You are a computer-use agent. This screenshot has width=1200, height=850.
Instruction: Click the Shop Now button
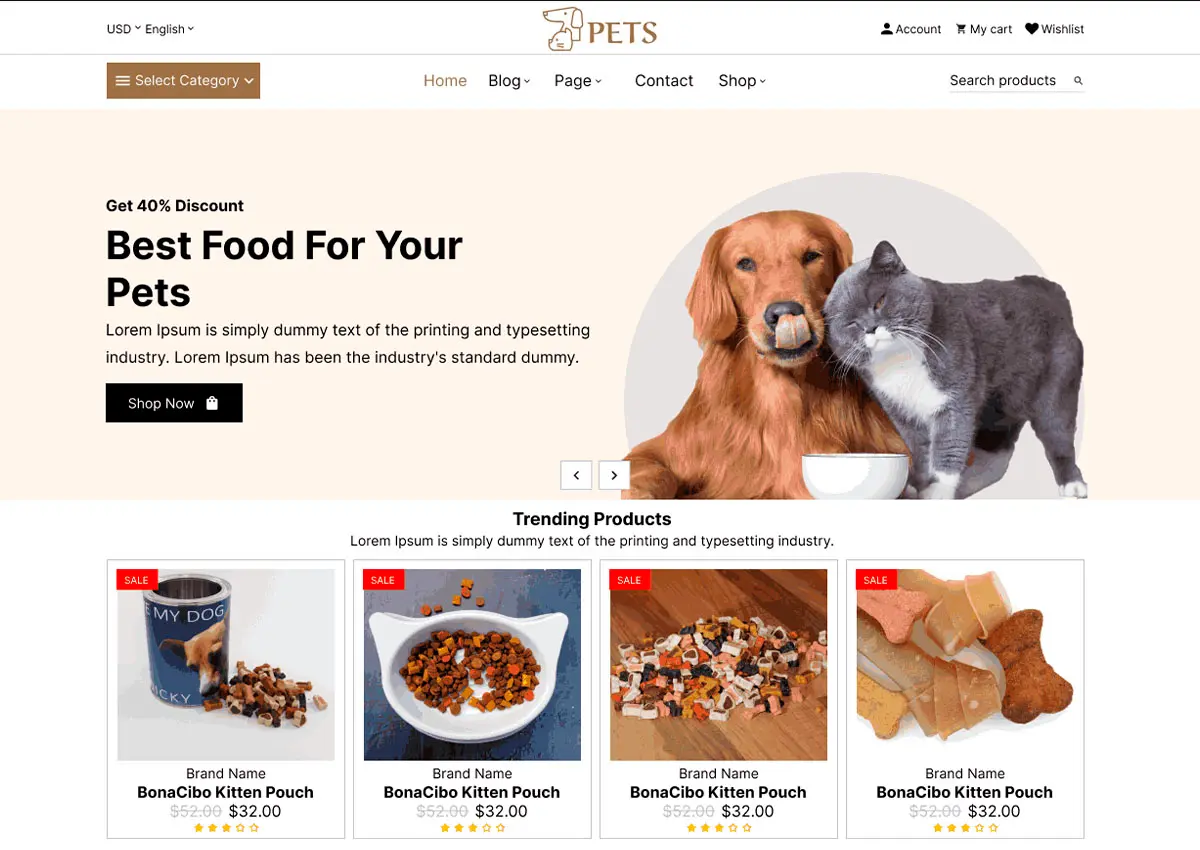point(174,403)
